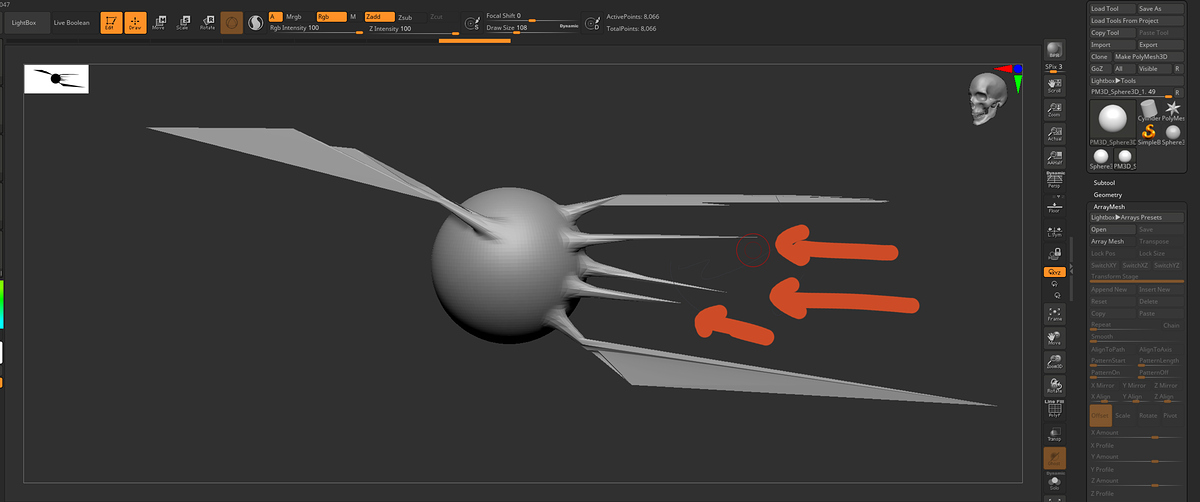This screenshot has width=1200, height=502.
Task: Click the Export button
Action: tap(1161, 45)
